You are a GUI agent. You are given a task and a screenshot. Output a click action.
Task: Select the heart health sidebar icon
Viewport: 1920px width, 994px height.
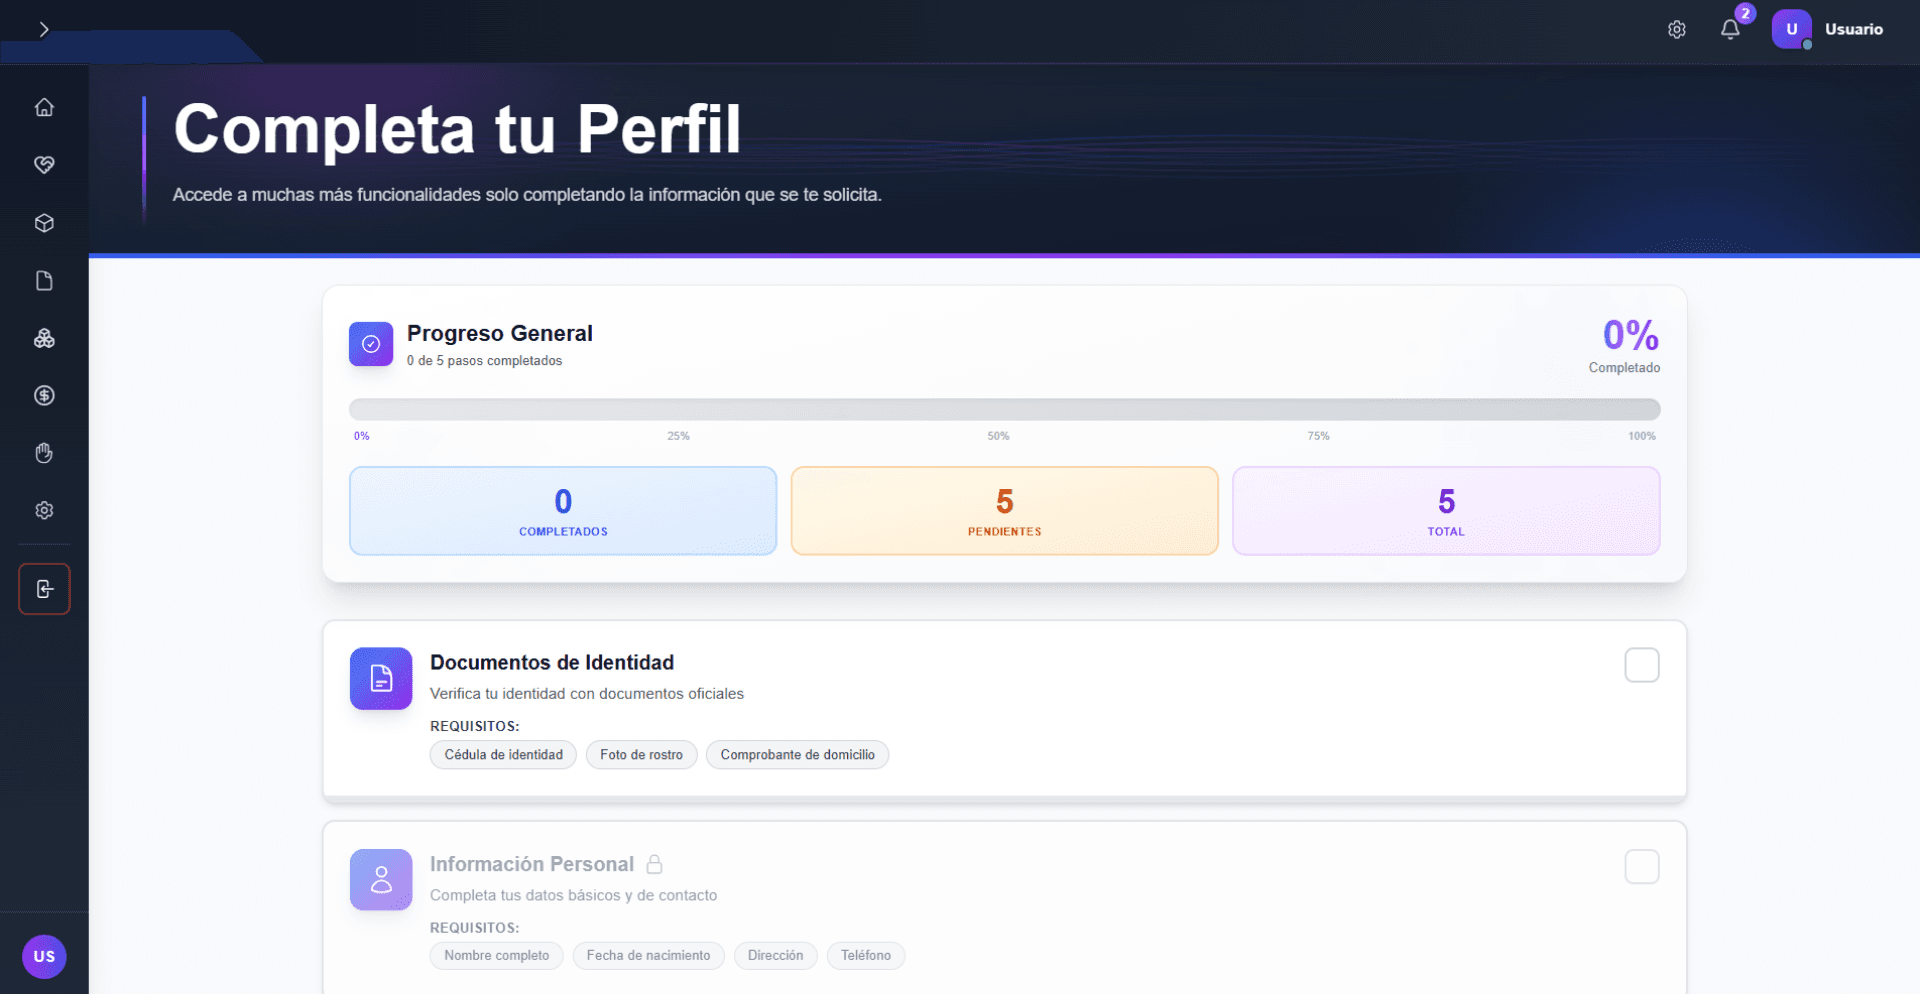point(44,165)
